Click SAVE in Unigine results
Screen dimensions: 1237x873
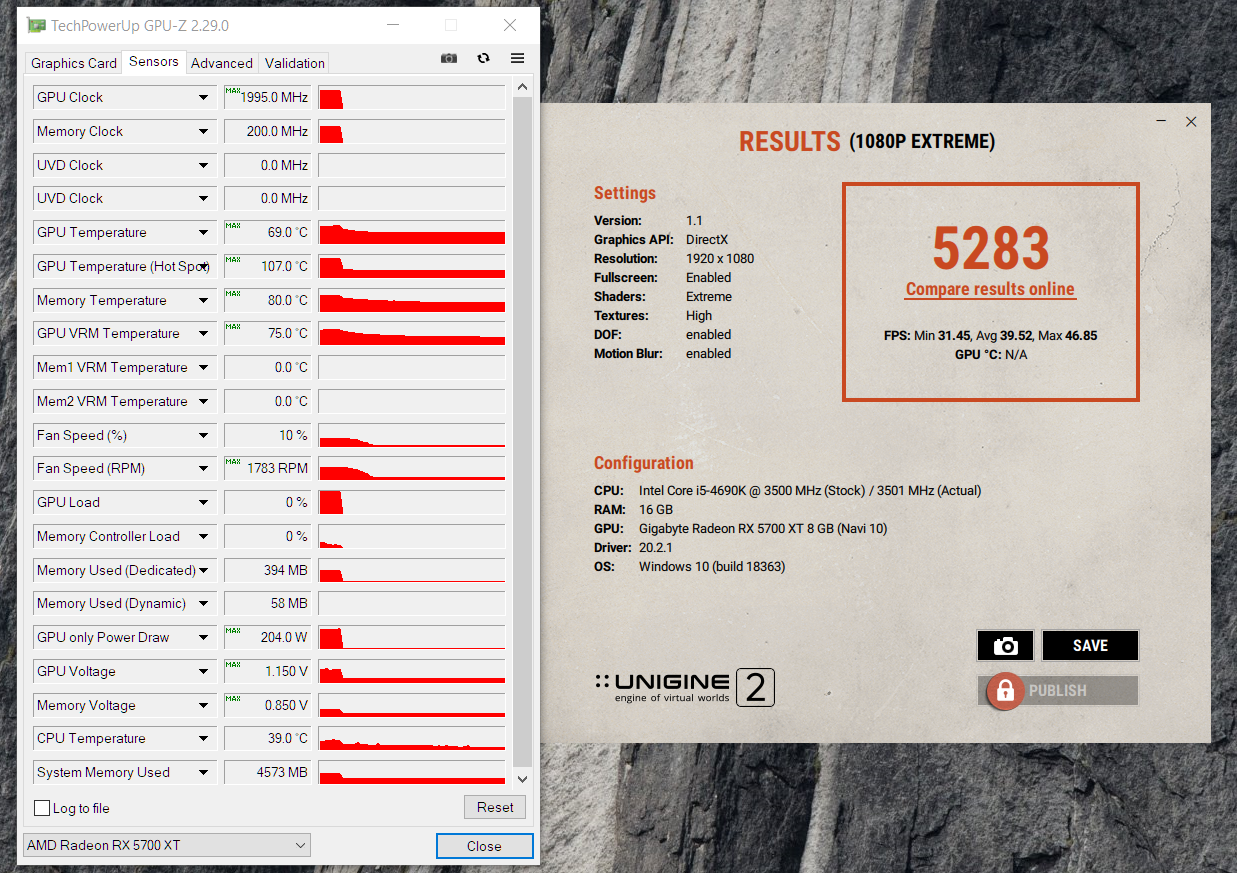pyautogui.click(x=1090, y=646)
